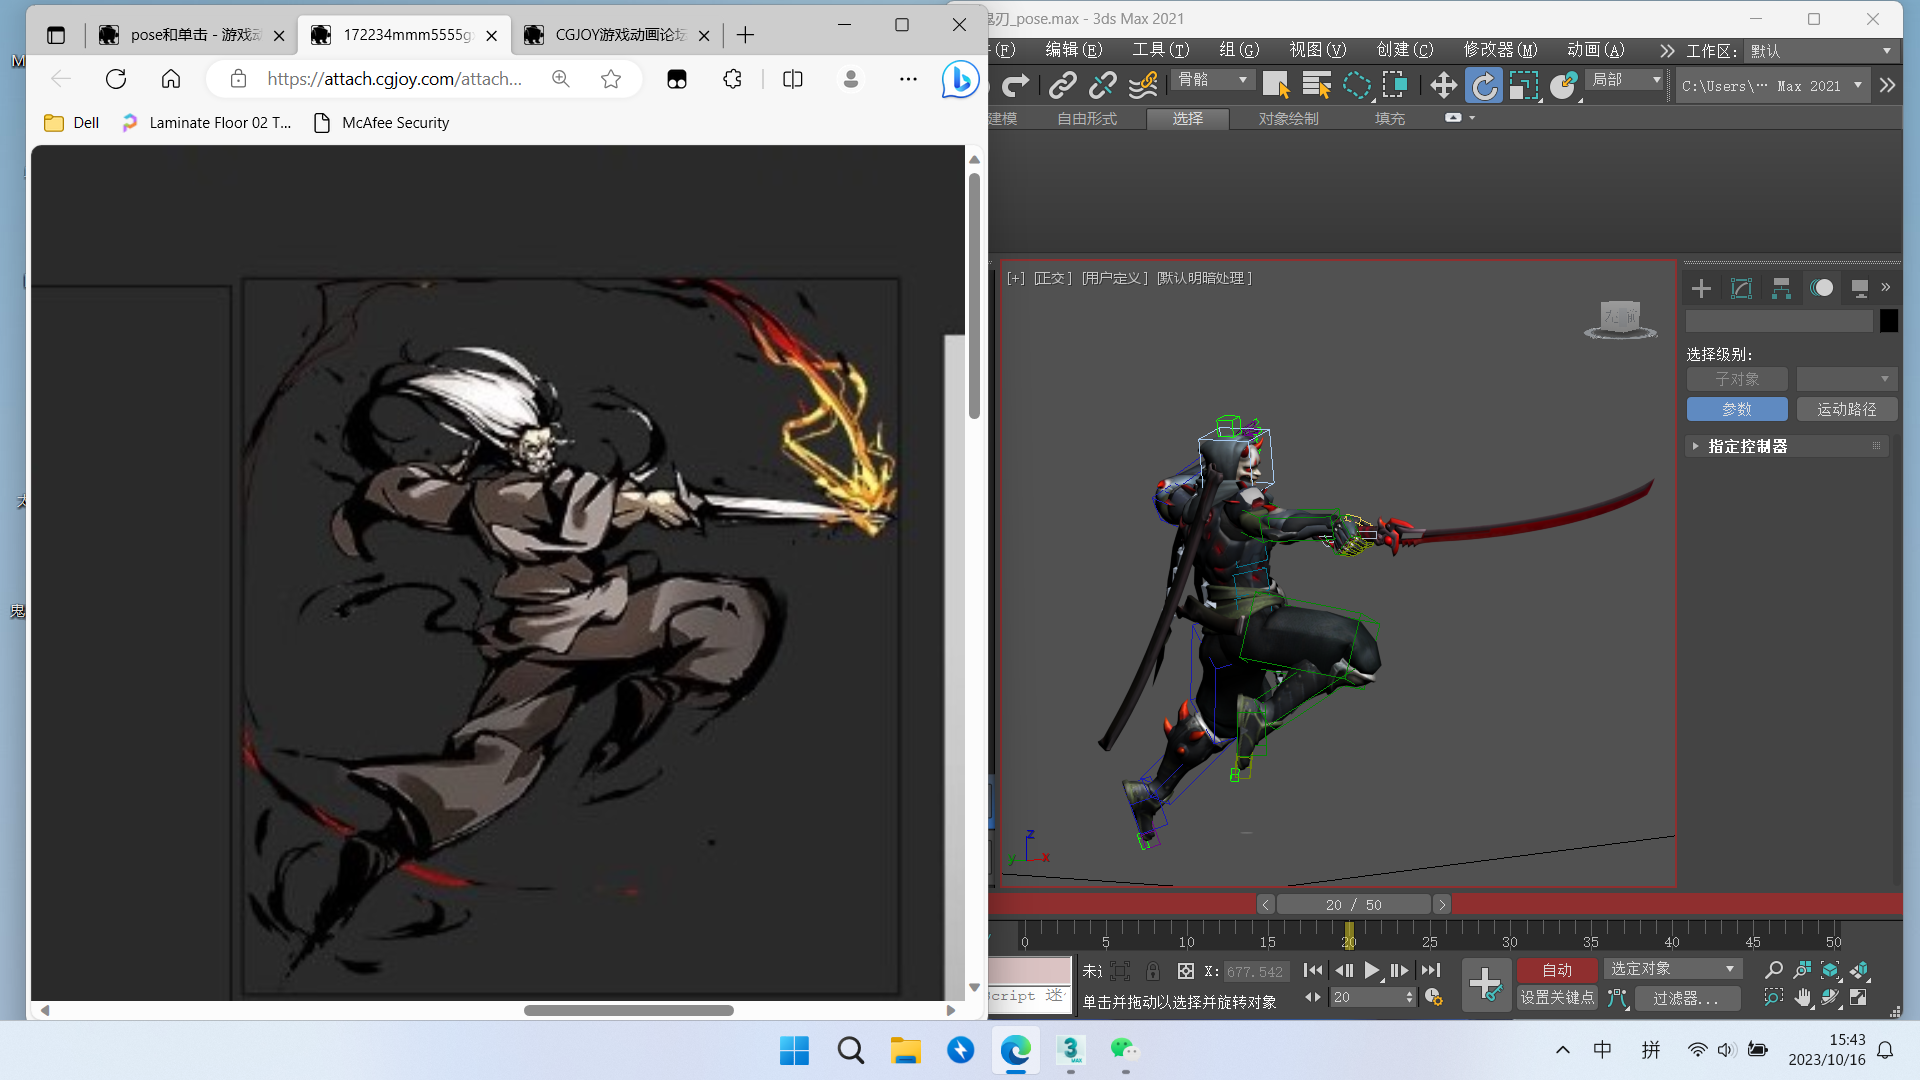Open Time Configuration clock-gear icon
The height and width of the screenshot is (1080, 1920).
point(1433,997)
